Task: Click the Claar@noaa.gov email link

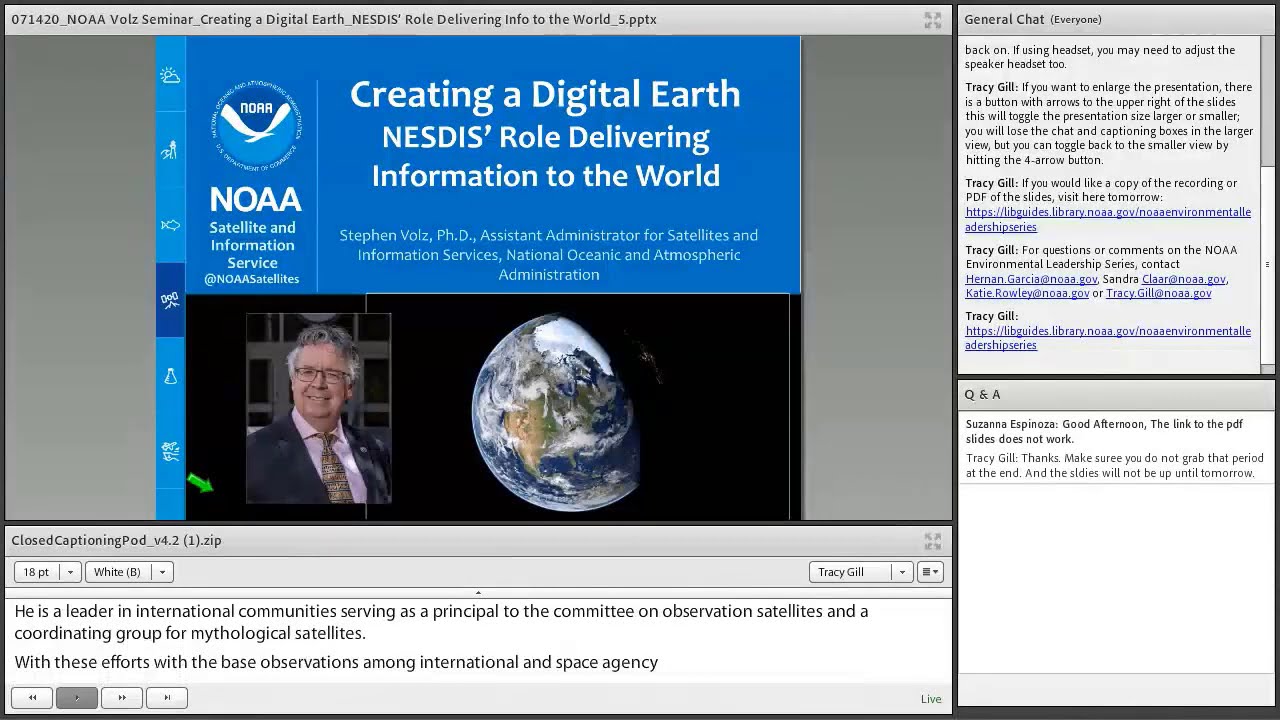Action: pyautogui.click(x=1184, y=279)
